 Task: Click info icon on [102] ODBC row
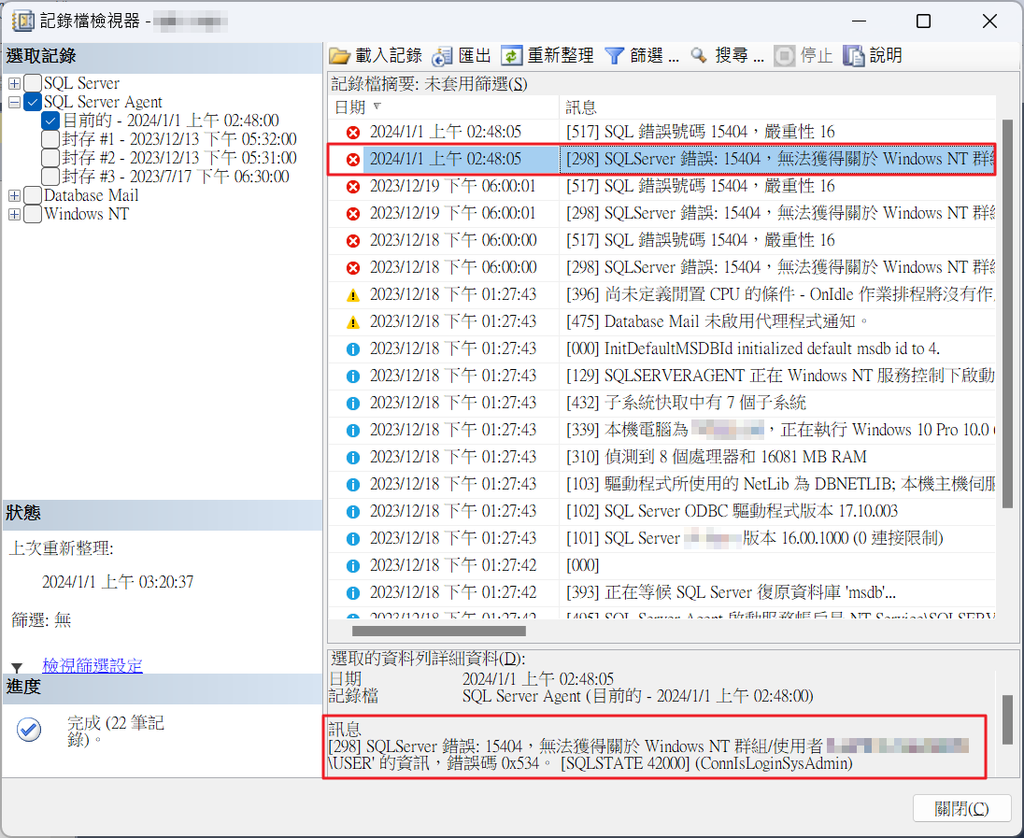point(353,512)
